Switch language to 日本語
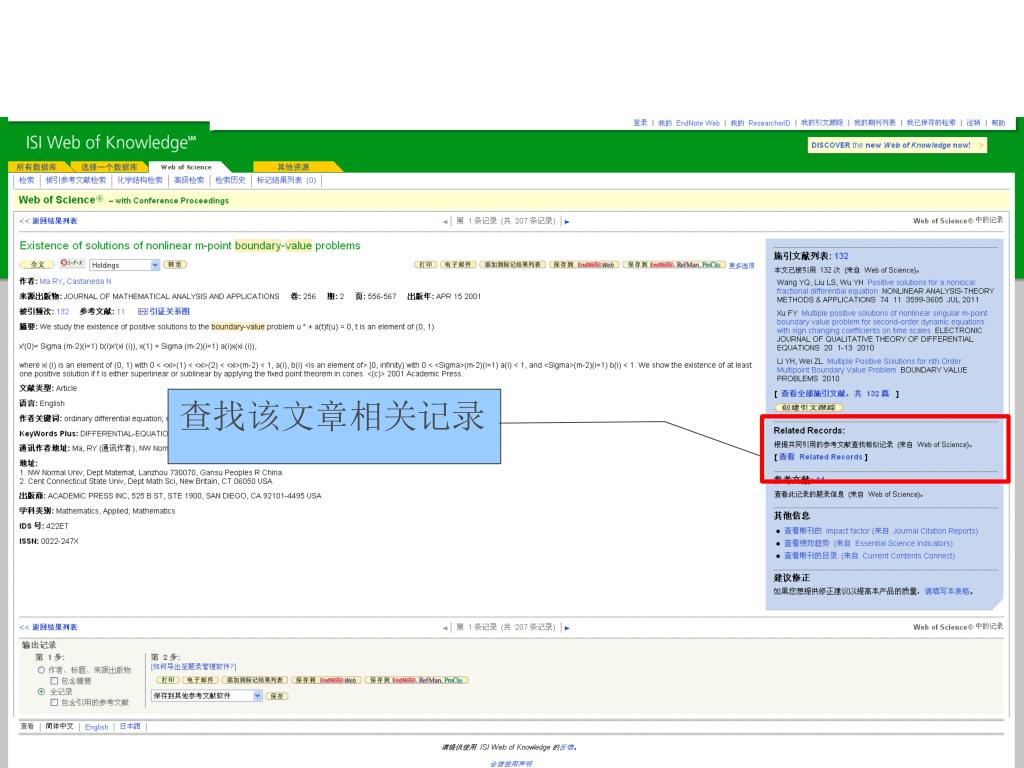The height and width of the screenshot is (768, 1024). (130, 726)
